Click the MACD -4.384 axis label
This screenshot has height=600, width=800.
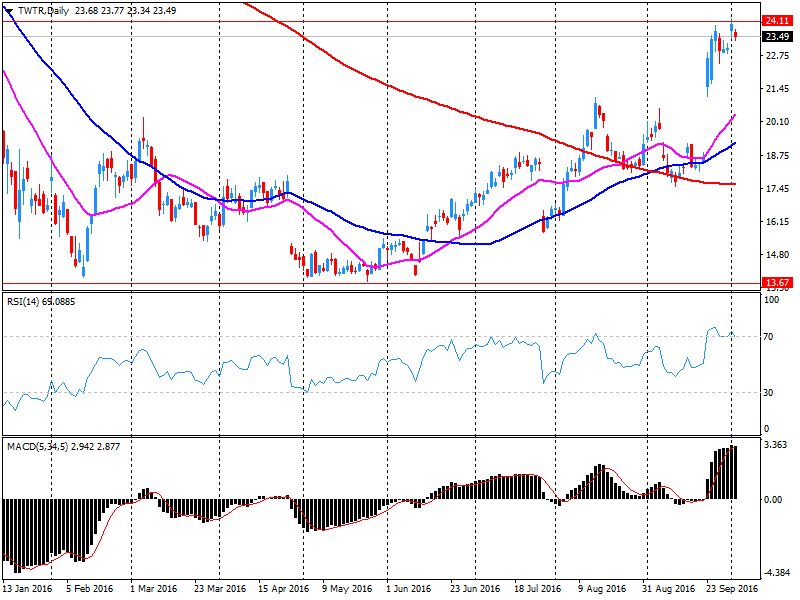(776, 572)
